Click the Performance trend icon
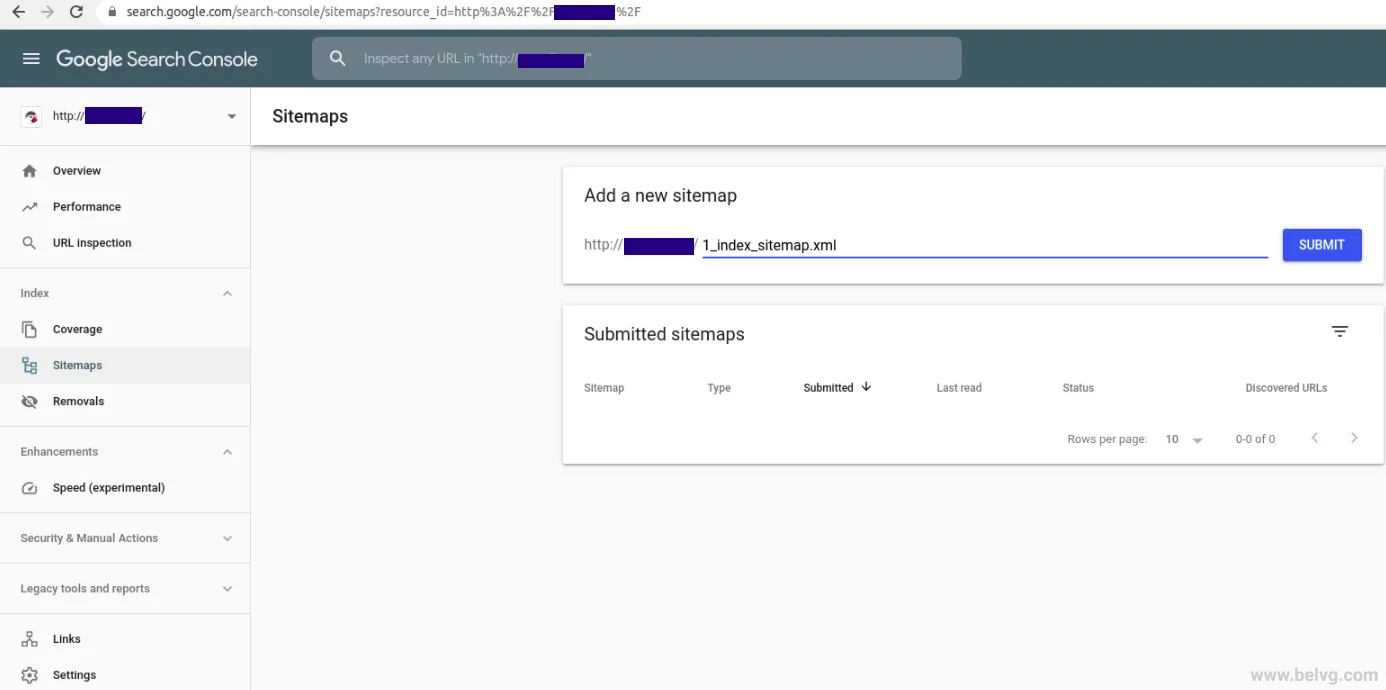 30,207
